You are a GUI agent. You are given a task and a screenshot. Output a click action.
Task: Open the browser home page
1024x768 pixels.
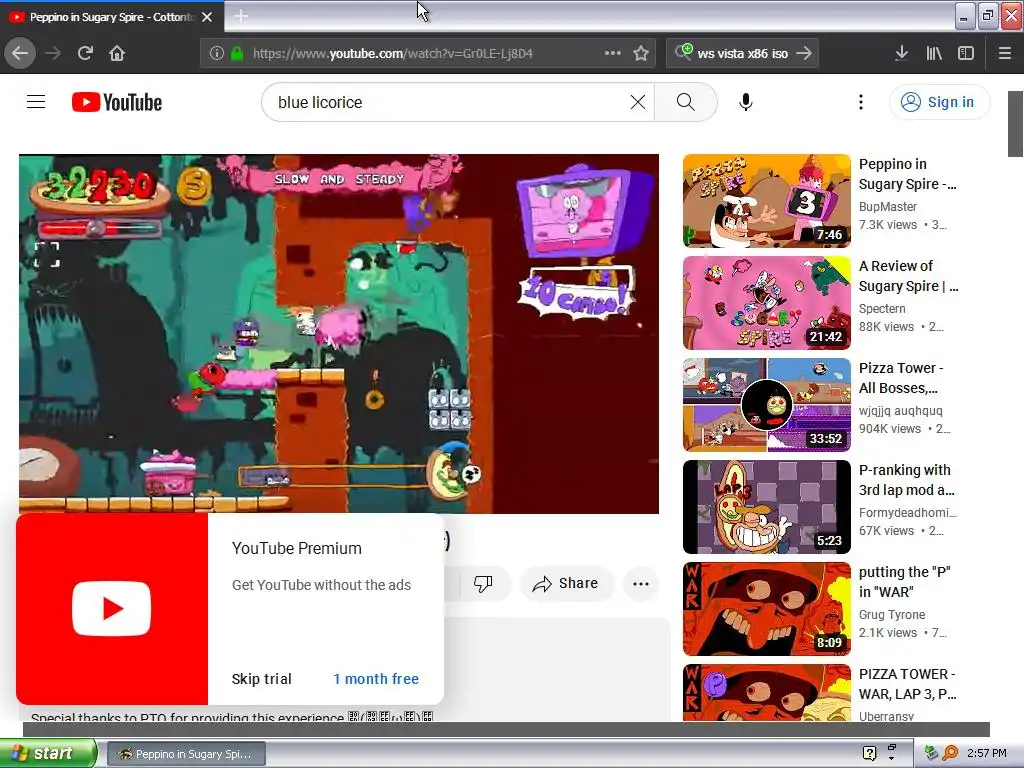[x=117, y=53]
